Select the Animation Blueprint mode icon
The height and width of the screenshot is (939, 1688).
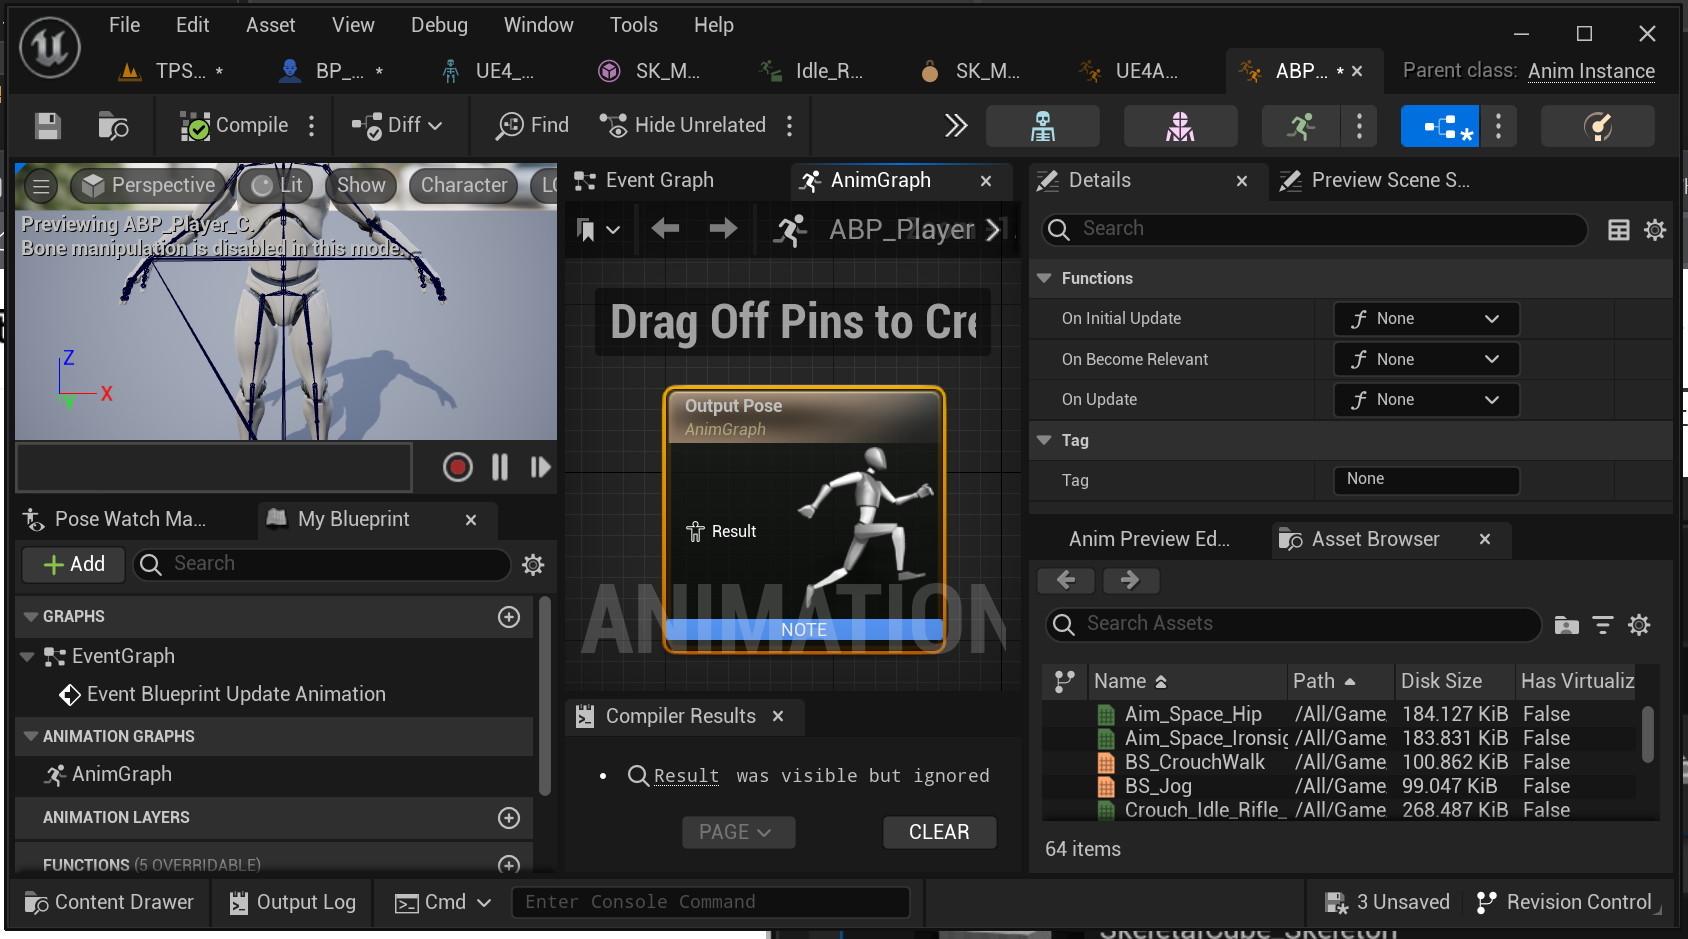click(1439, 126)
